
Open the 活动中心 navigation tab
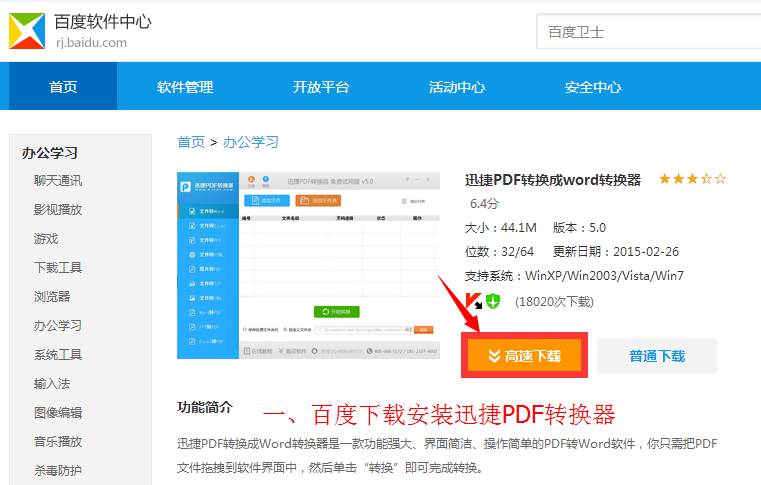[457, 87]
